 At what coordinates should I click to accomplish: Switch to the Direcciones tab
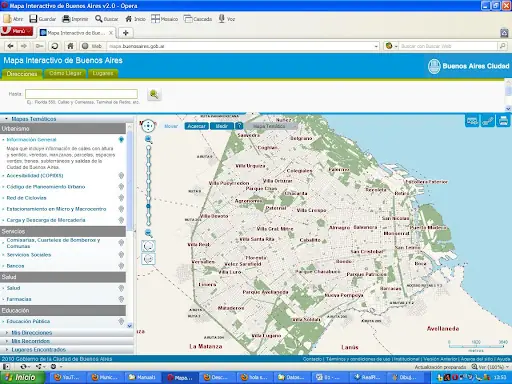22,74
